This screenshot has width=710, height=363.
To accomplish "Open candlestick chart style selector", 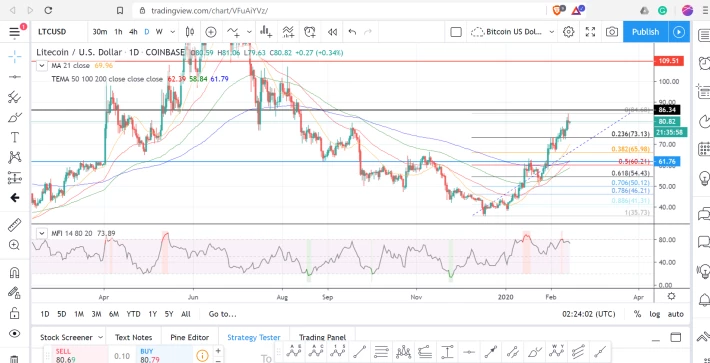I will tap(190, 32).
